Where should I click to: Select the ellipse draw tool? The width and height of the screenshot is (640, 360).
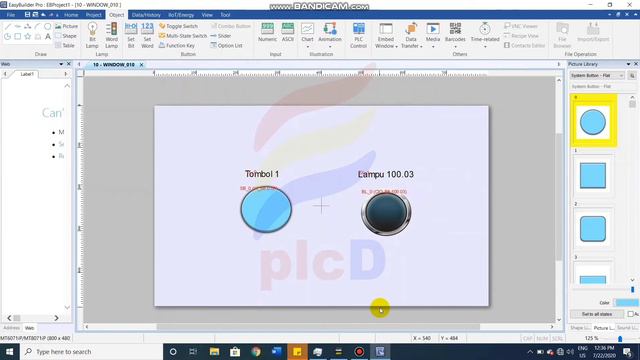pyautogui.click(x=48, y=26)
